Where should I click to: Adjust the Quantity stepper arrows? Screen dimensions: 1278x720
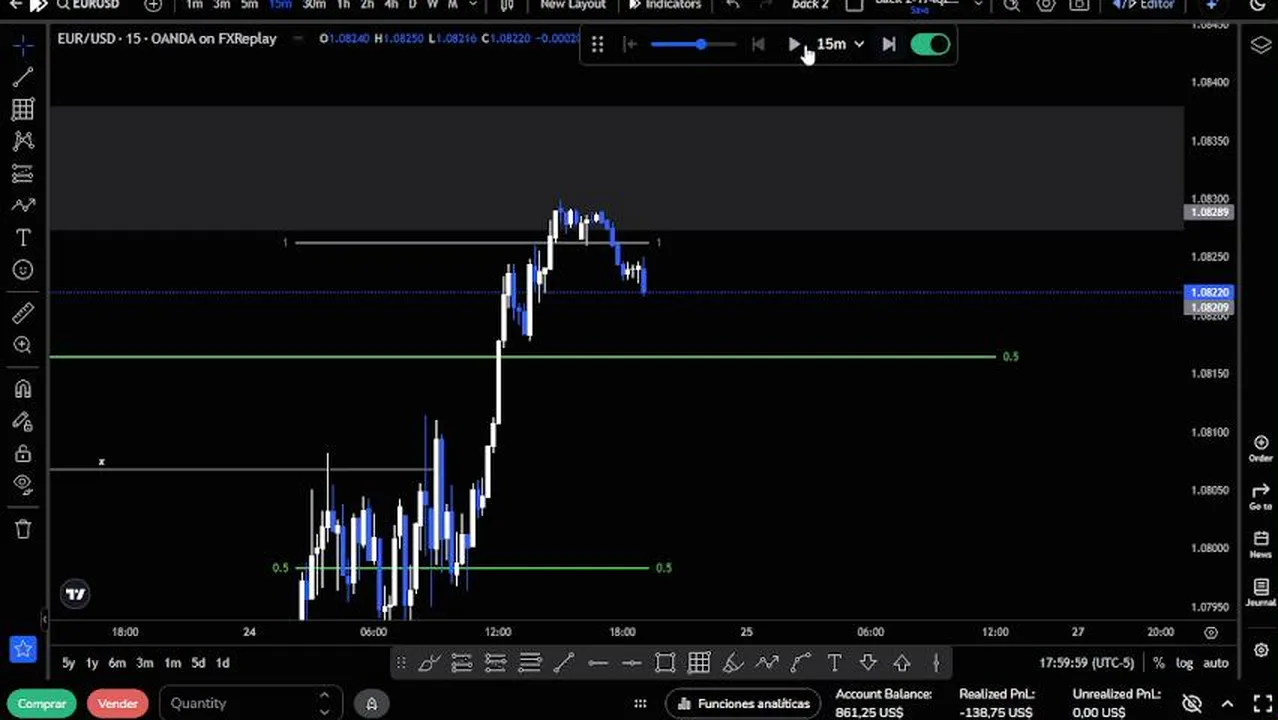(x=324, y=703)
